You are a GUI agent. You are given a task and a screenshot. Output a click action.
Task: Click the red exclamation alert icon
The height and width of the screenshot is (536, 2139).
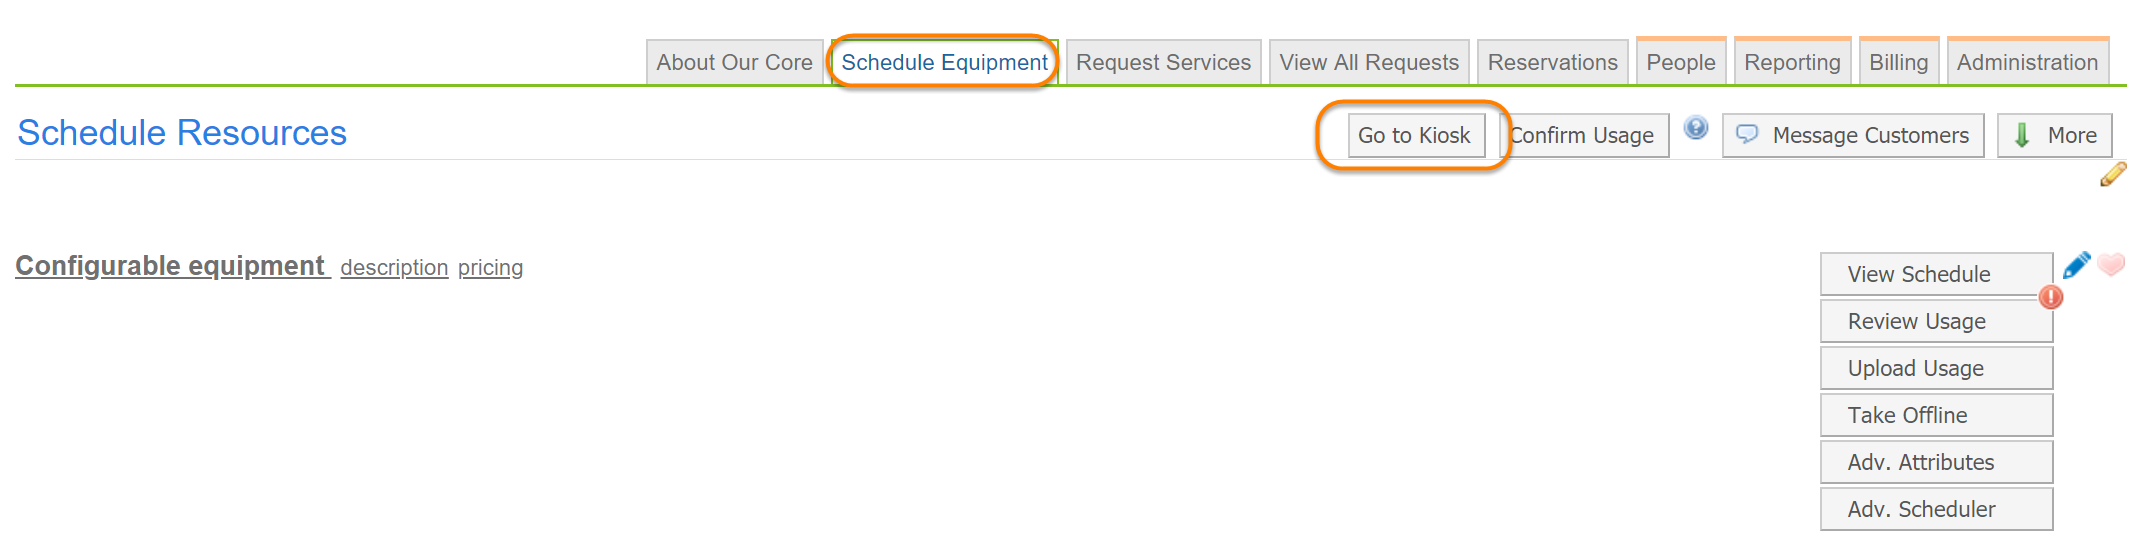[2050, 297]
